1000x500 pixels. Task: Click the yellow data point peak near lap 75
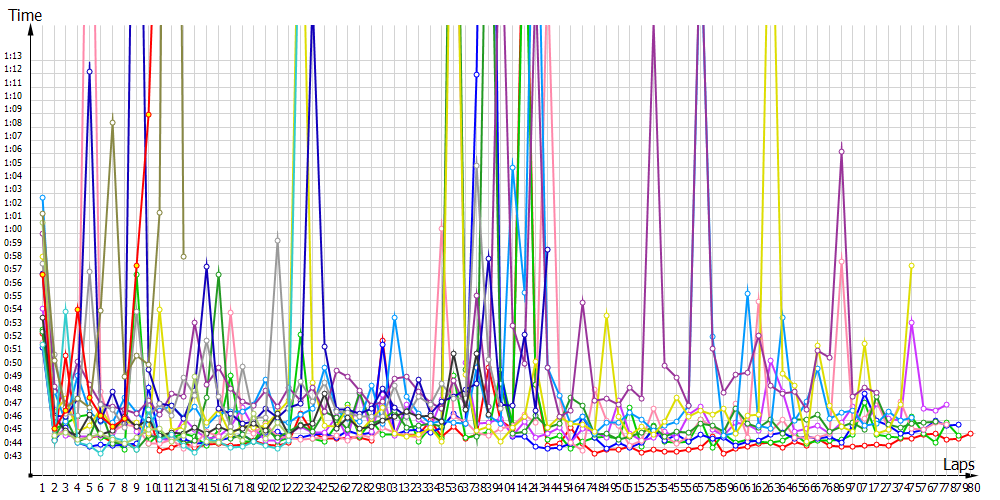tap(911, 266)
